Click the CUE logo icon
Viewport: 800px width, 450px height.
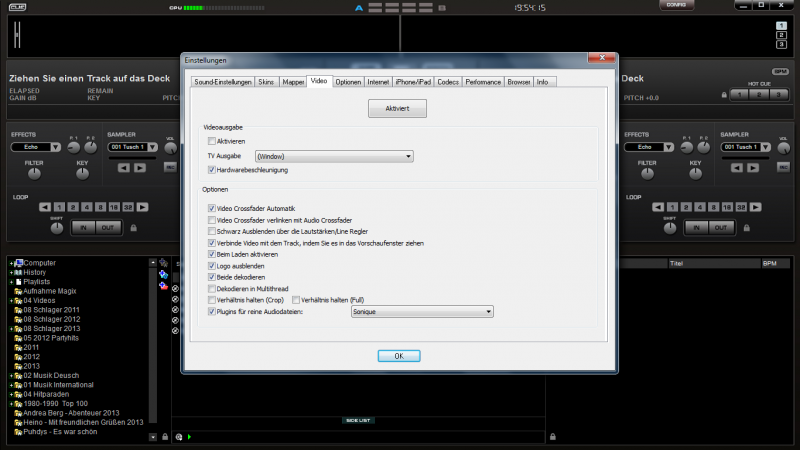click(x=17, y=7)
